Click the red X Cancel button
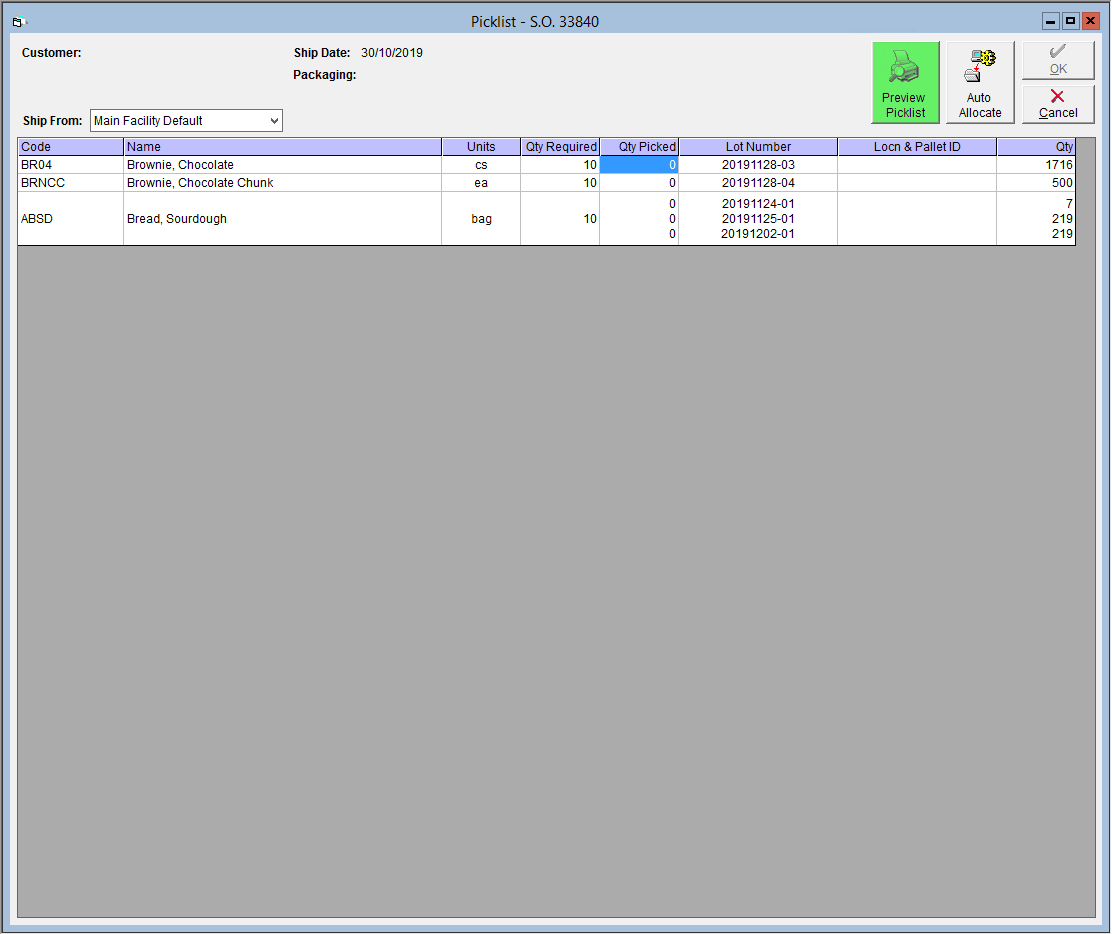 point(1057,104)
